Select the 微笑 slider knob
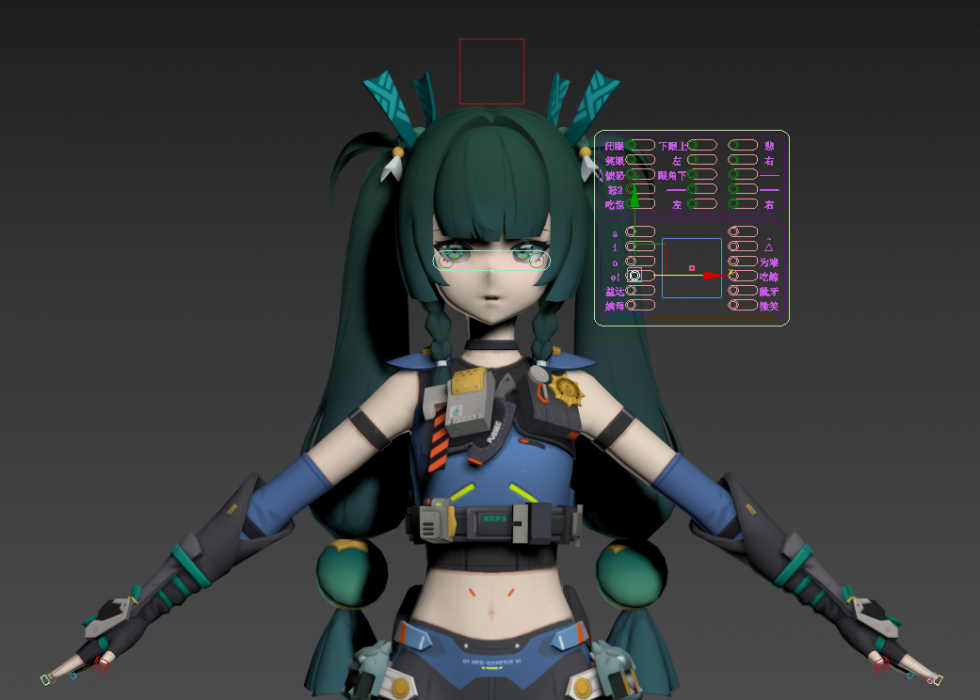Viewport: 980px width, 700px height. click(x=734, y=305)
